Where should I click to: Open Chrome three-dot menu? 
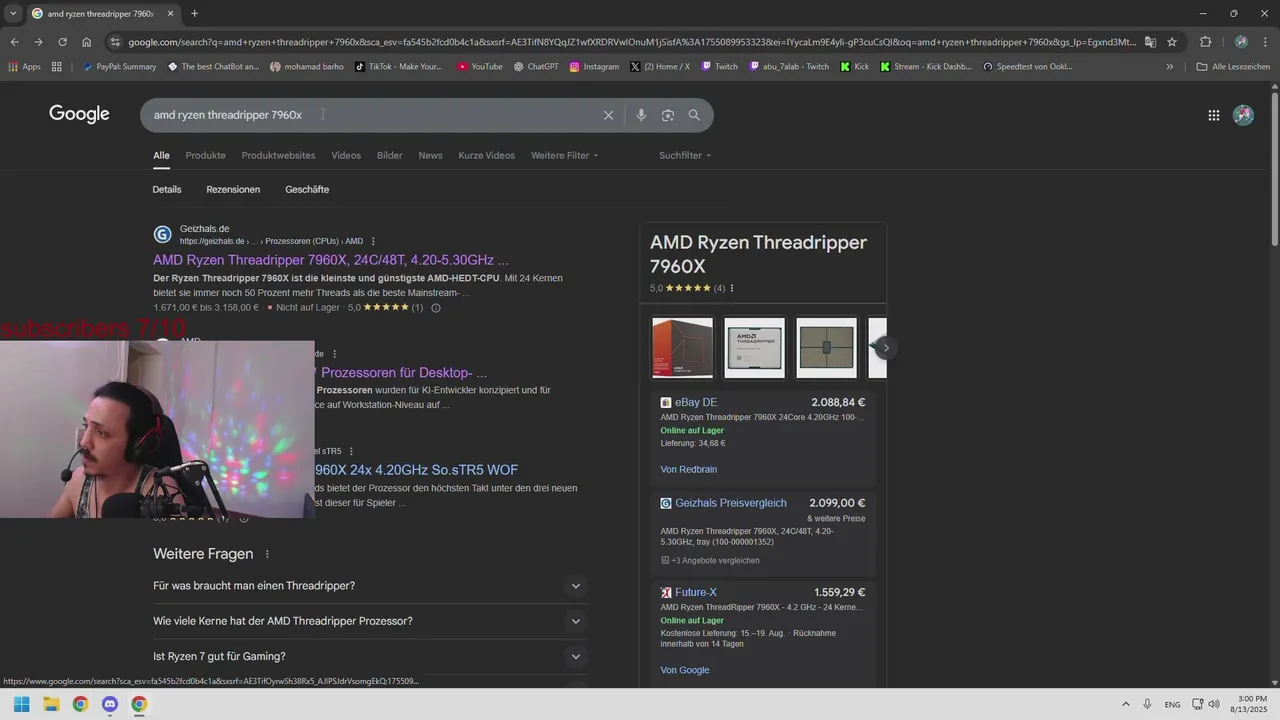pyautogui.click(x=1266, y=42)
